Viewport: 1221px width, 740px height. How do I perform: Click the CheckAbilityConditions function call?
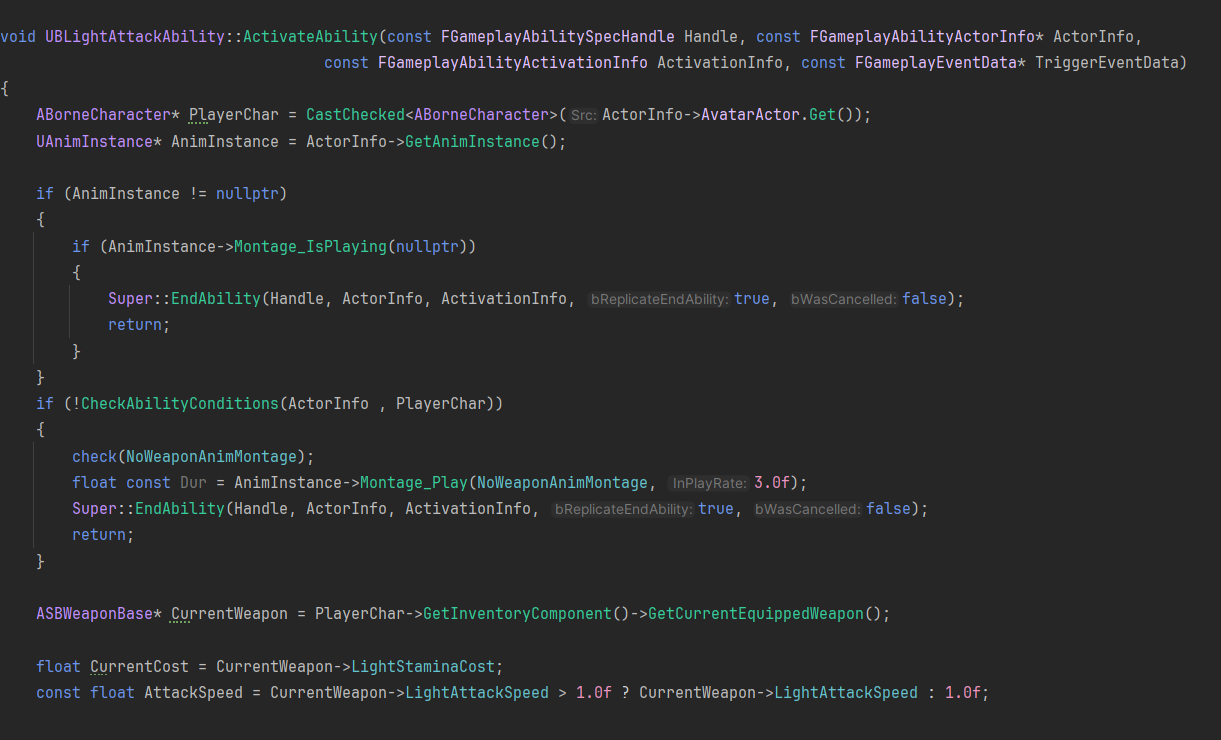[x=179, y=404]
